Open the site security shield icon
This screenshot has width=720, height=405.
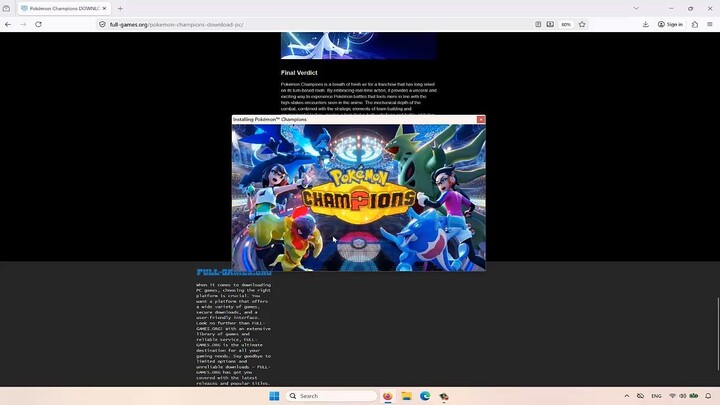pos(102,24)
